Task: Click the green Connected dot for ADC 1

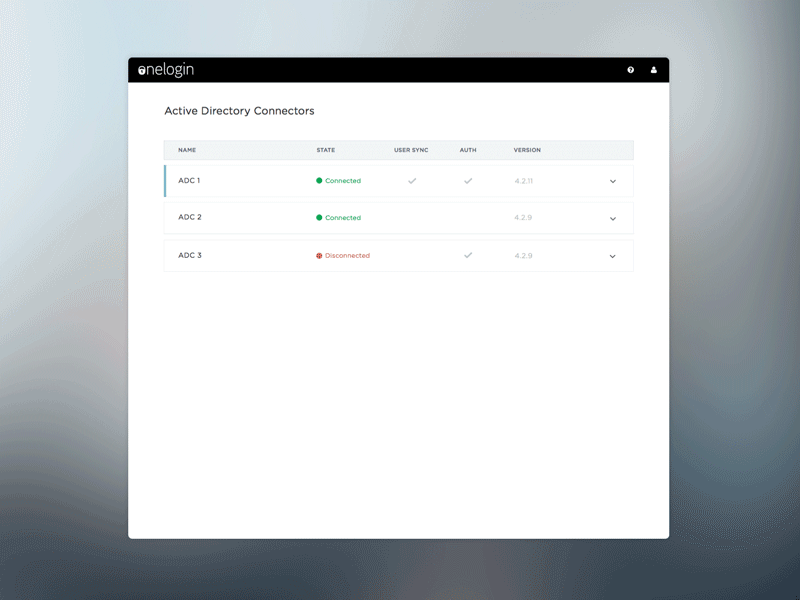Action: point(319,181)
